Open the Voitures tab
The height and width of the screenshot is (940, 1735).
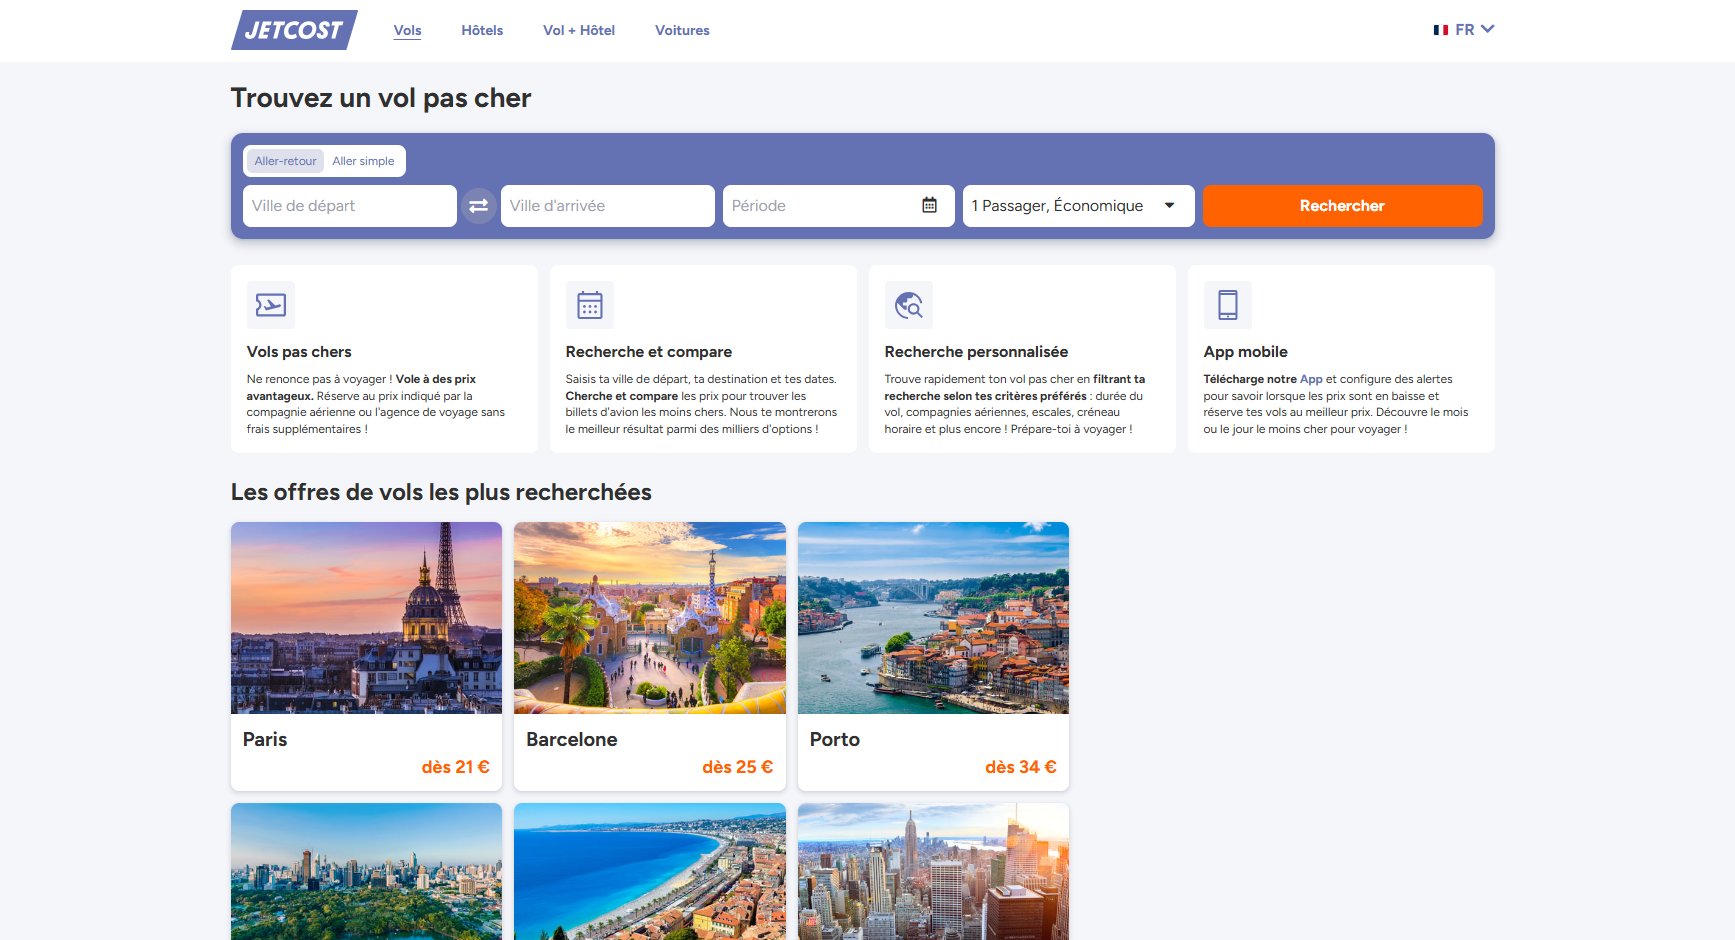pyautogui.click(x=682, y=30)
